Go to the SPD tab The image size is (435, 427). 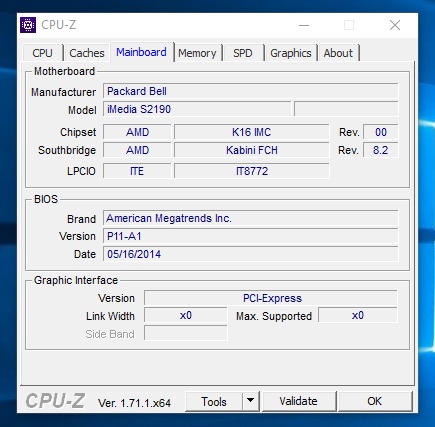click(243, 53)
